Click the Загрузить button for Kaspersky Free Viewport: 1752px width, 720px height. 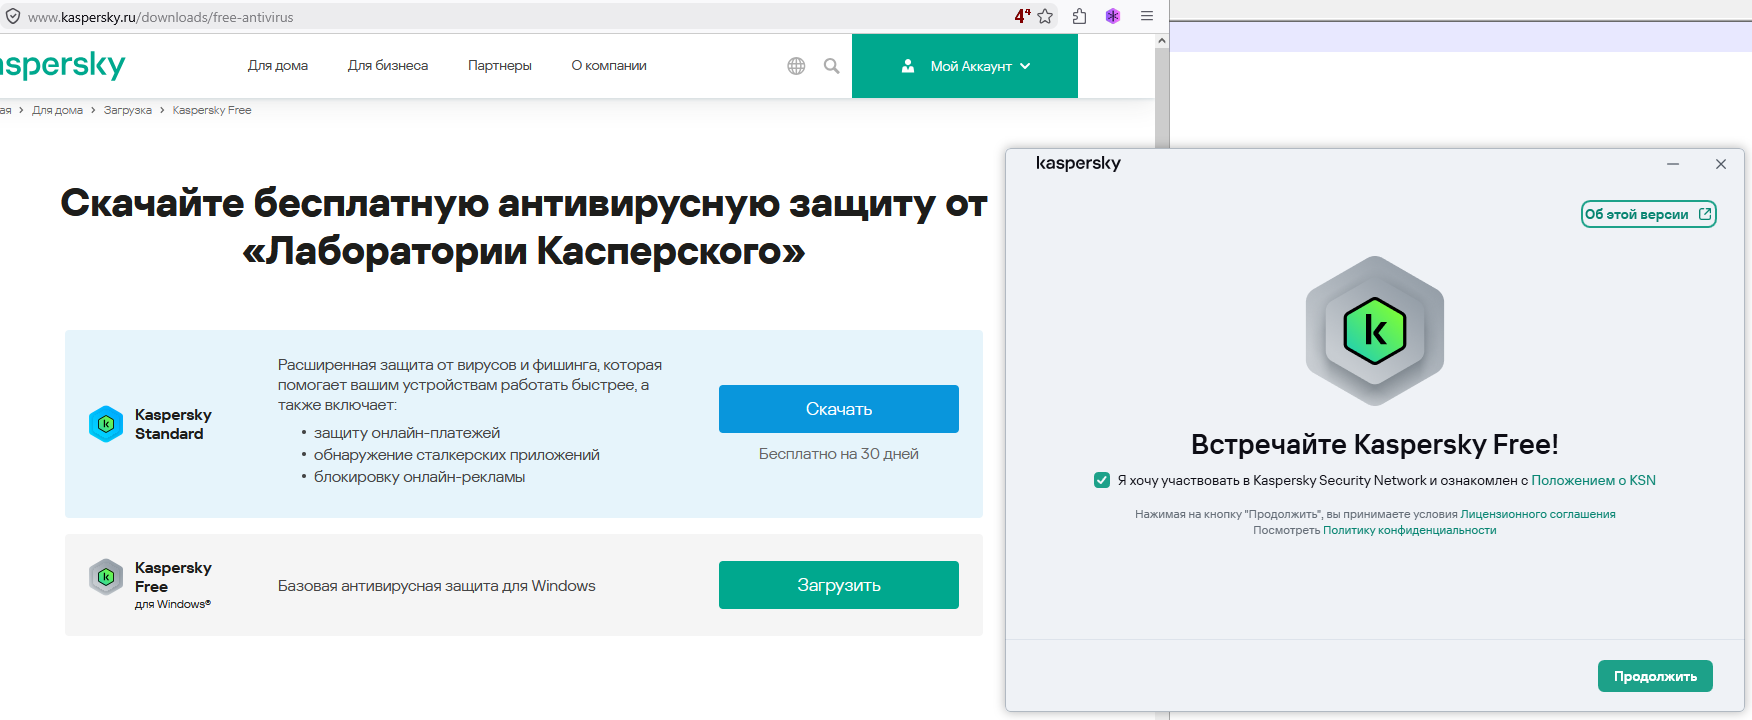(x=839, y=585)
